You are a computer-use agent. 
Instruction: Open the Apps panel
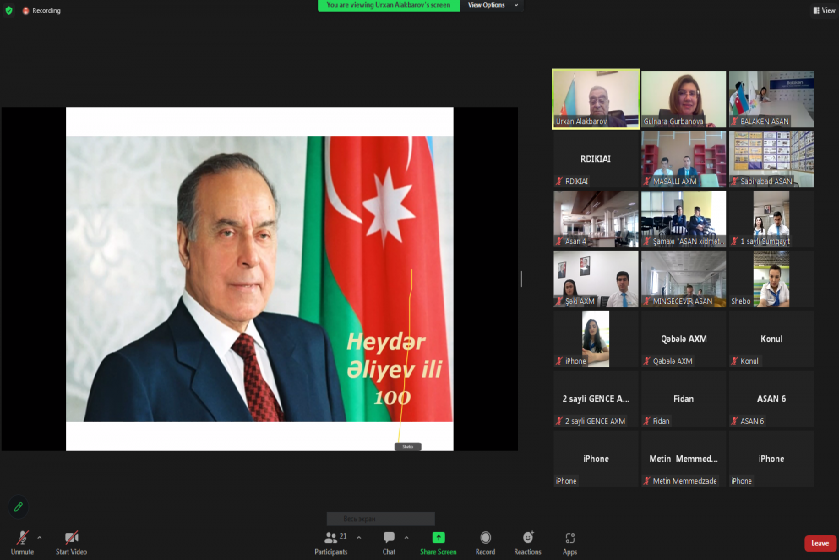click(x=570, y=540)
